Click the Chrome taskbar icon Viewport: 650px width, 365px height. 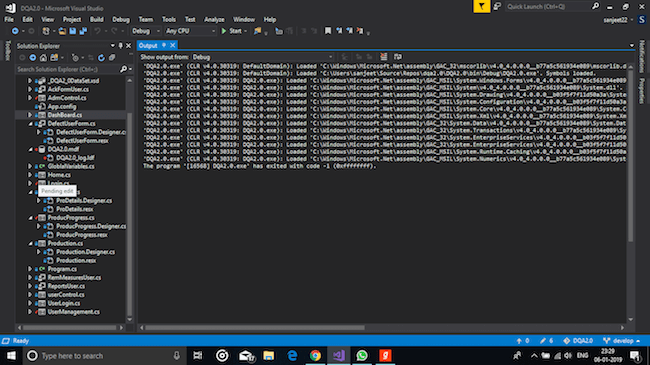point(315,355)
